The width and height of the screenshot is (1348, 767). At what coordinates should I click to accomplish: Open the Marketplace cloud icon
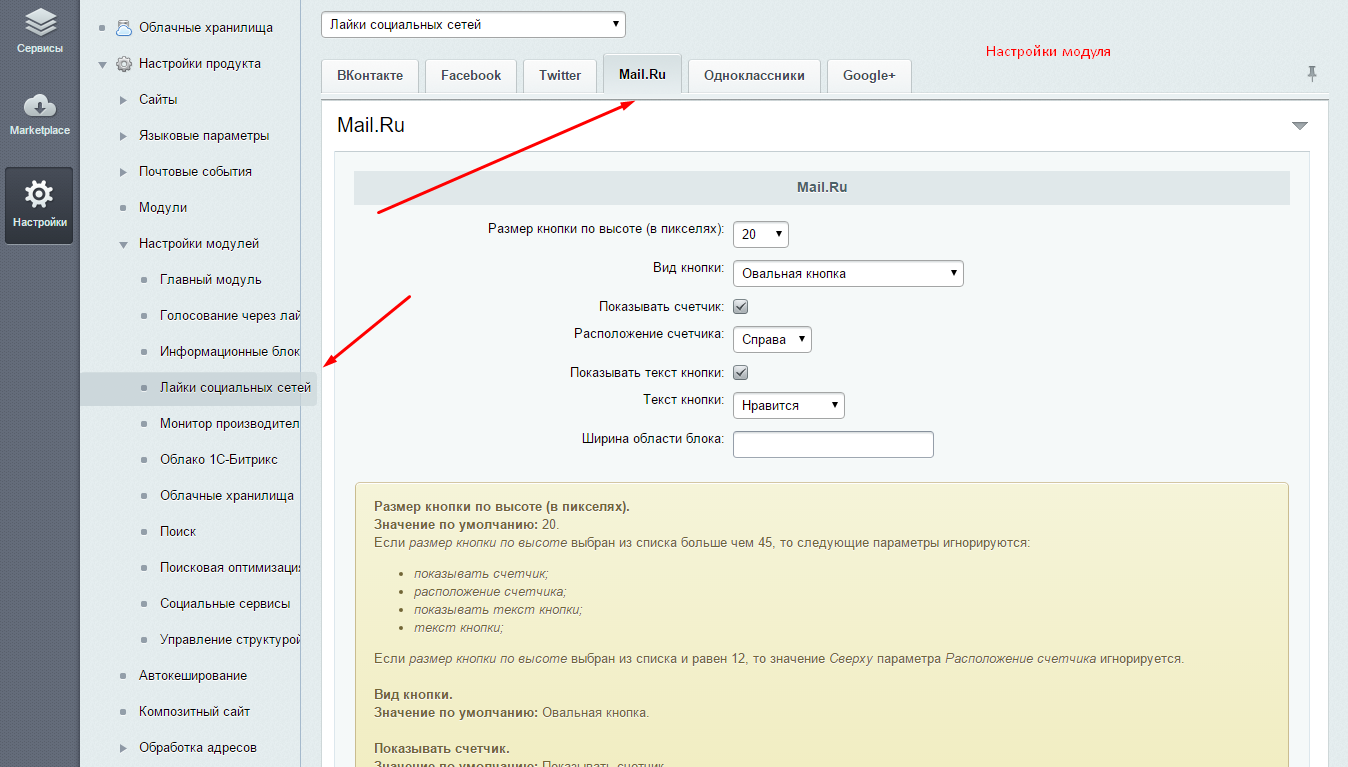(x=40, y=106)
